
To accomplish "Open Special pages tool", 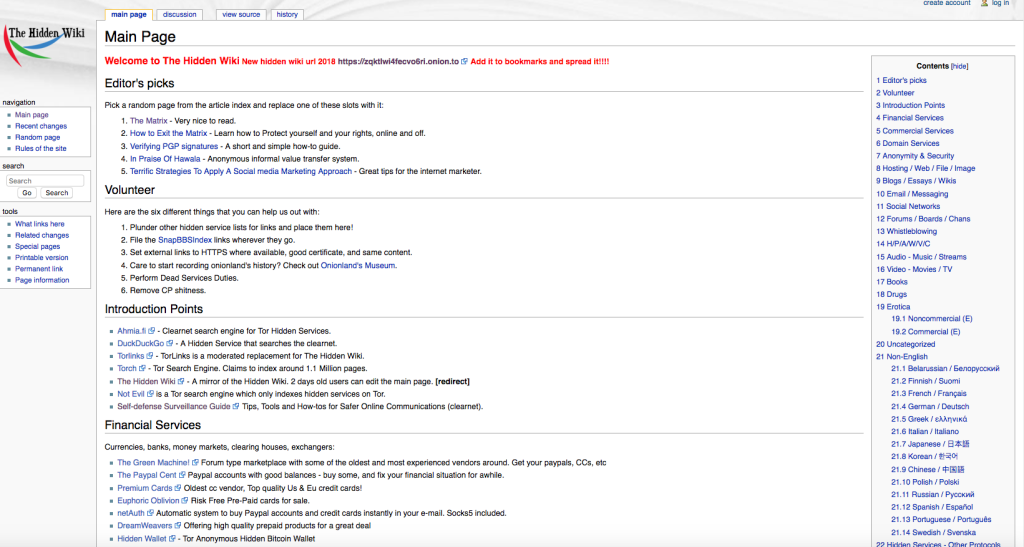I will (37, 246).
